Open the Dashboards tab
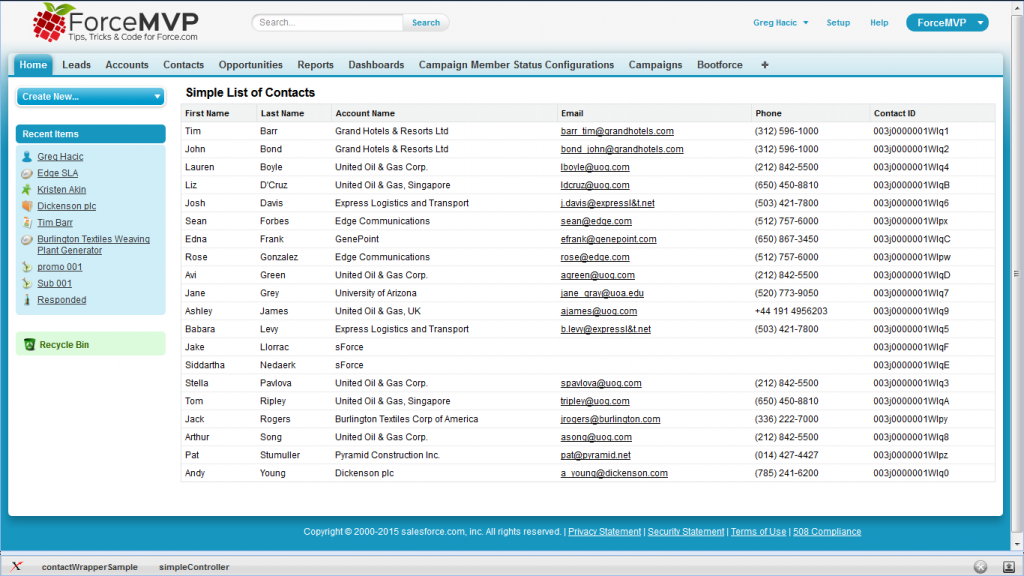This screenshot has width=1024, height=576. 376,65
